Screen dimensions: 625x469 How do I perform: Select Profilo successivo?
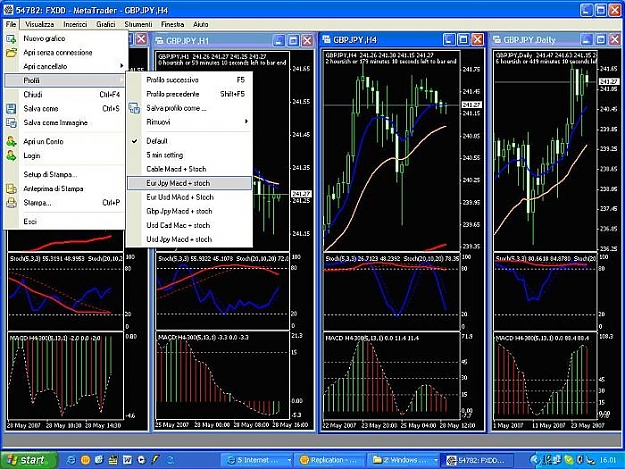tap(189, 80)
